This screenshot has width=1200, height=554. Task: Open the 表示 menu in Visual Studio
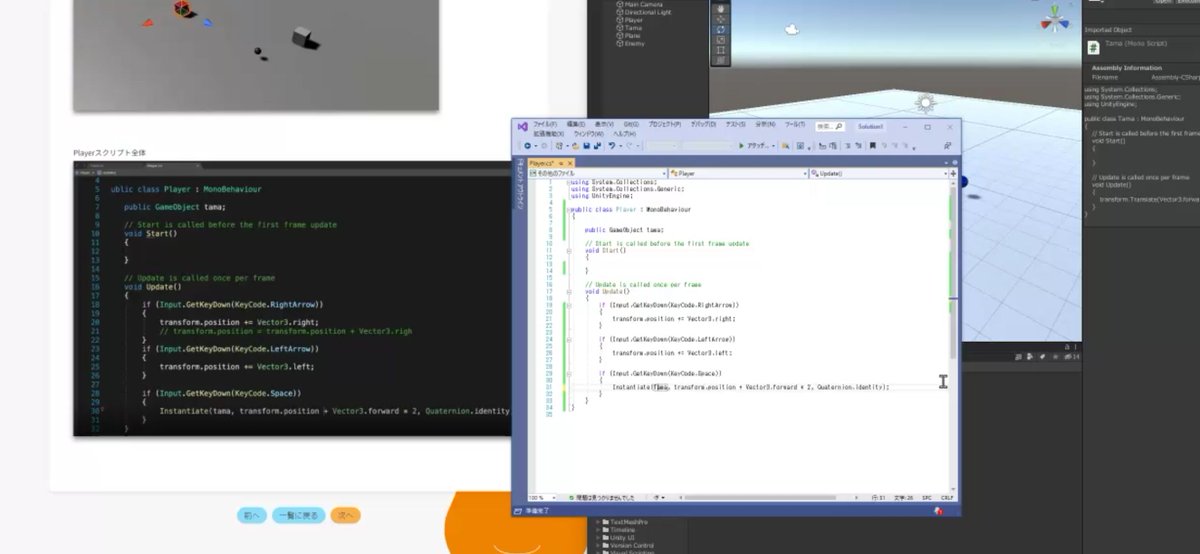604,124
